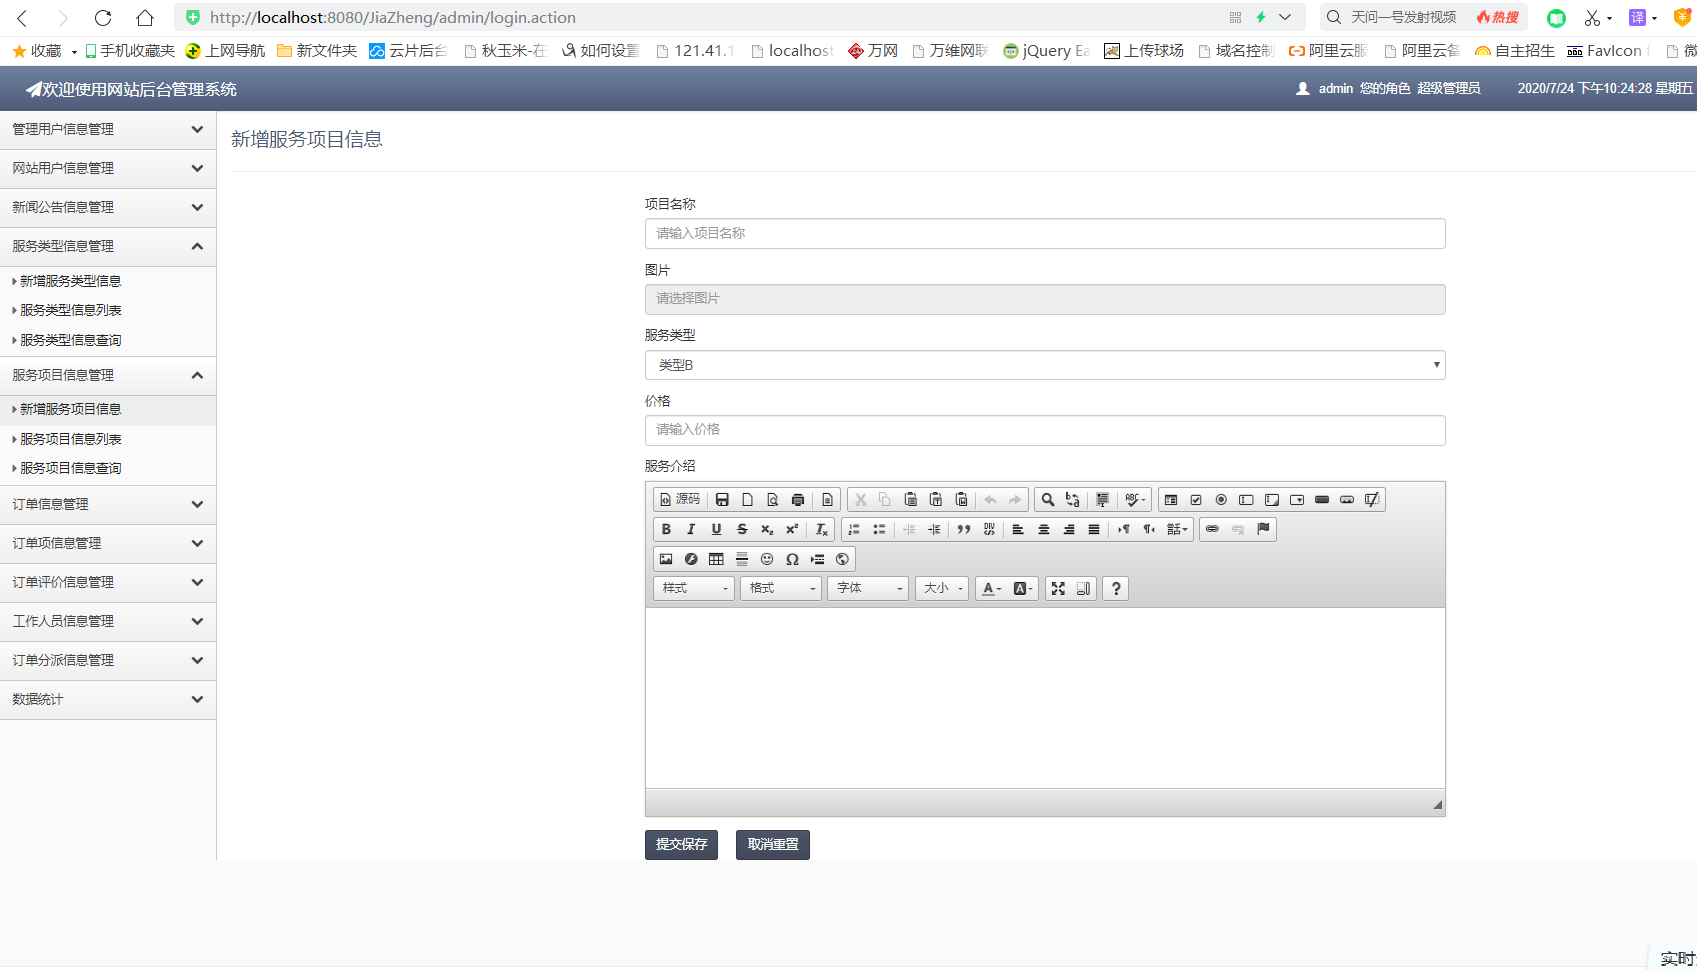
Task: Switch editor to source code view
Action: (680, 499)
